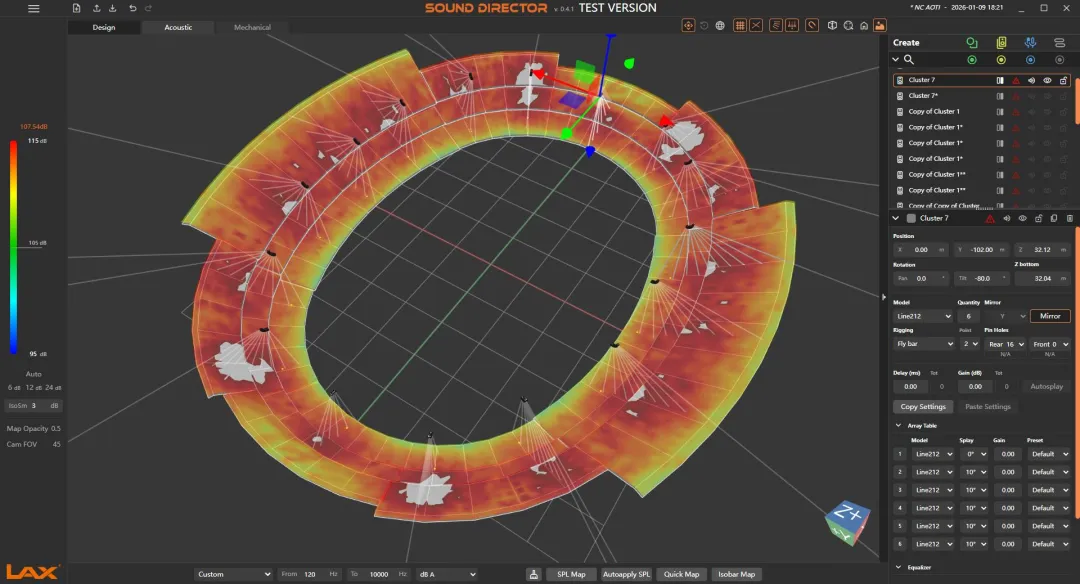Click the Copy Settings button
The width and height of the screenshot is (1080, 584).
coord(923,406)
